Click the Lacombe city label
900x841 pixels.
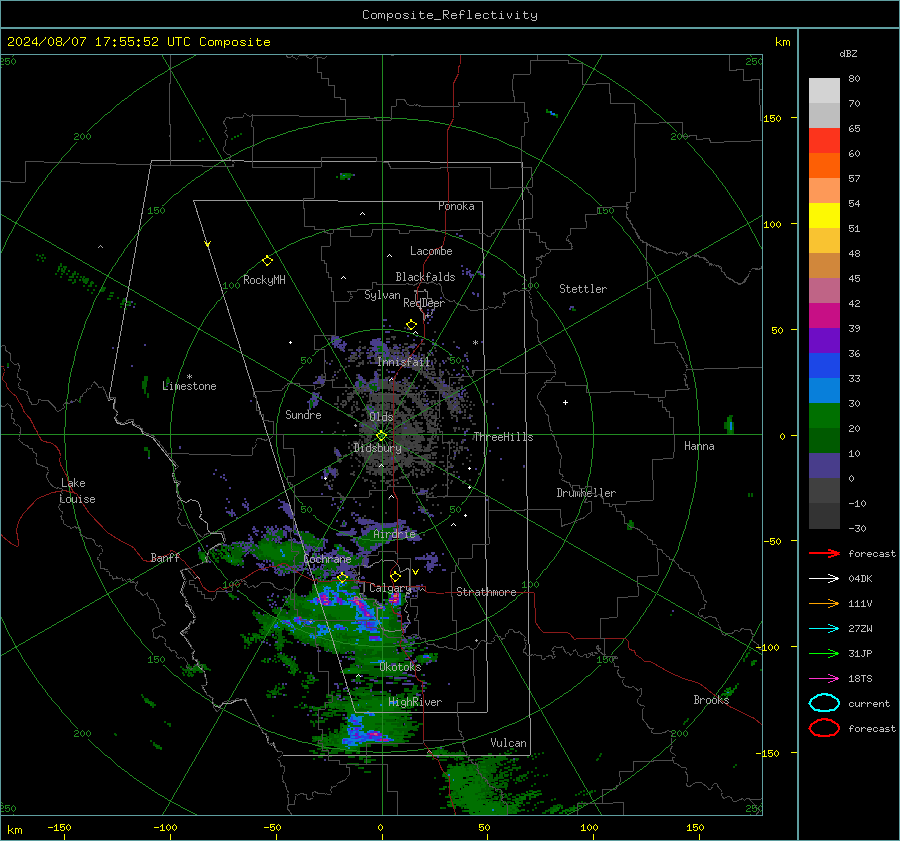(431, 251)
